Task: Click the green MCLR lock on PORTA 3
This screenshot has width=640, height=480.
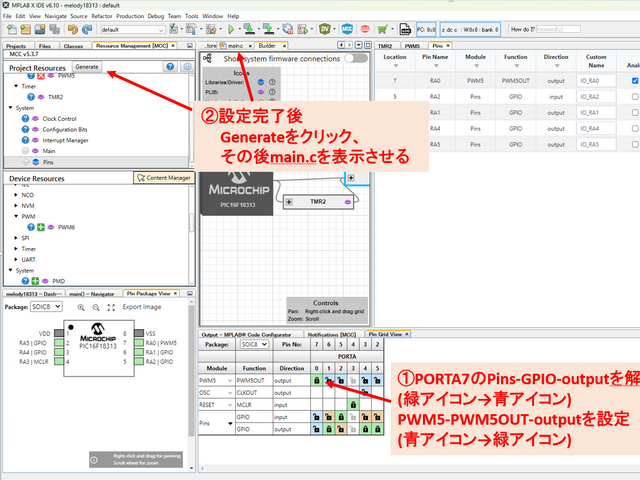Action: pyautogui.click(x=353, y=405)
